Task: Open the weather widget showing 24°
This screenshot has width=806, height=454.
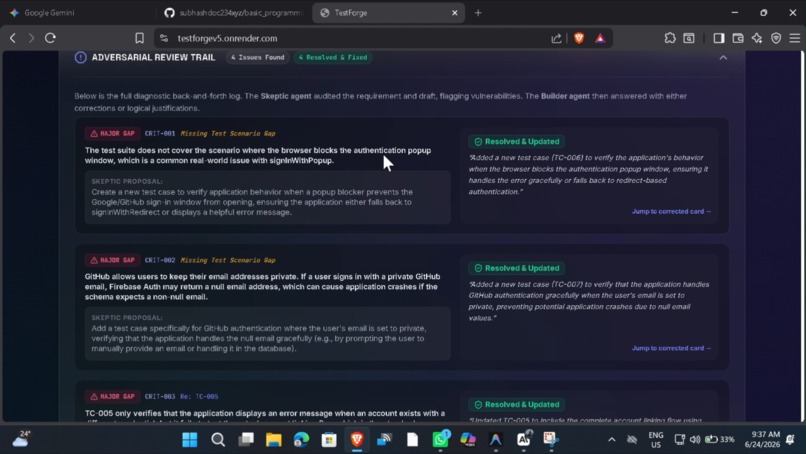Action: coord(22,439)
